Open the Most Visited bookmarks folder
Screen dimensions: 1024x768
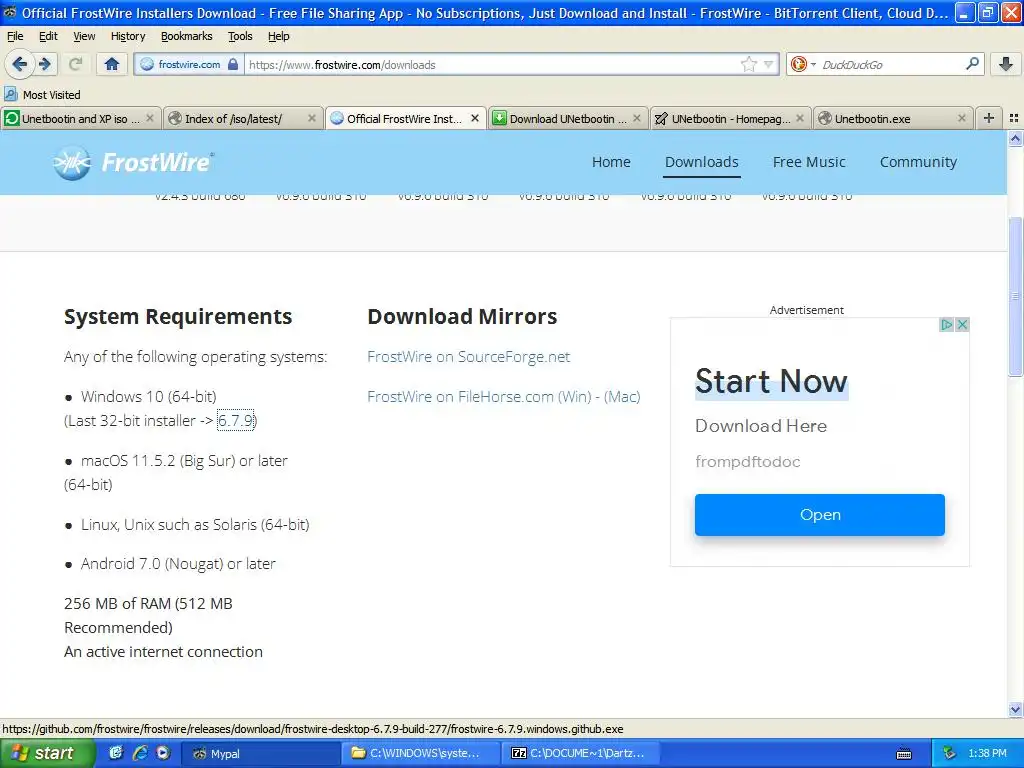[42, 95]
